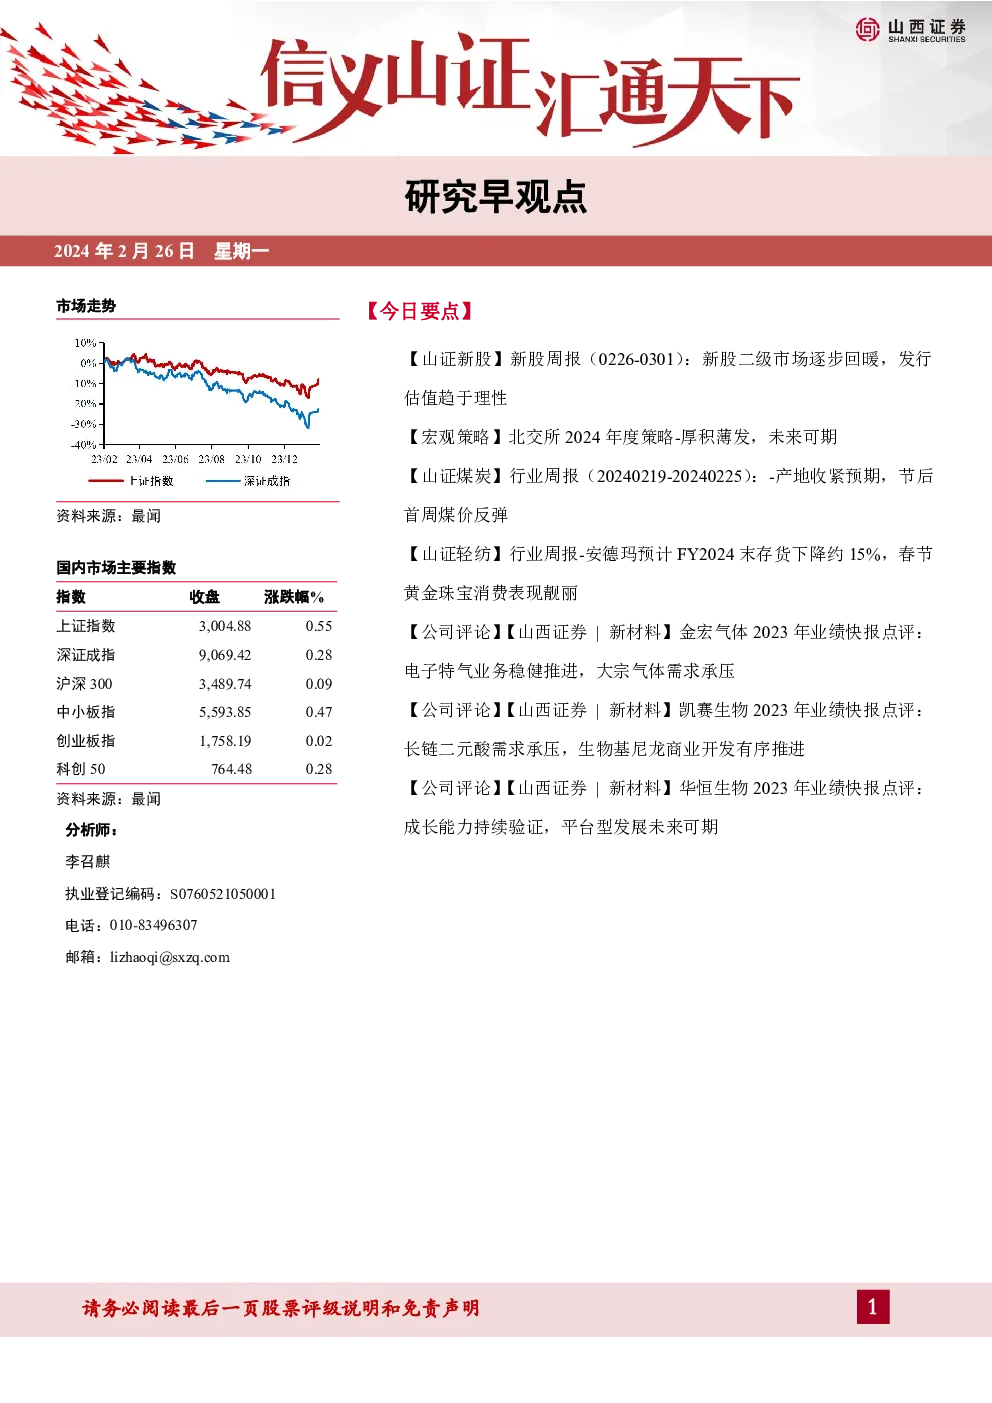Click closing value 3,004.88

click(x=225, y=626)
